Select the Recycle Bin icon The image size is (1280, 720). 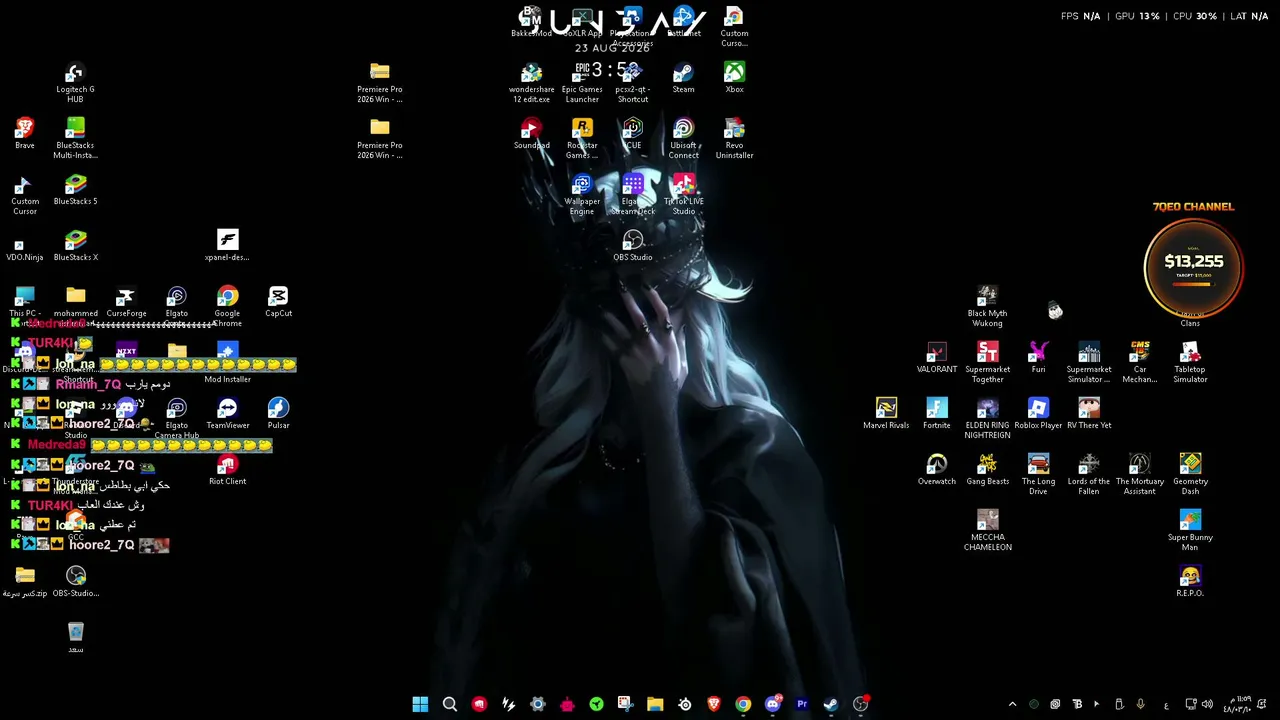click(x=76, y=638)
